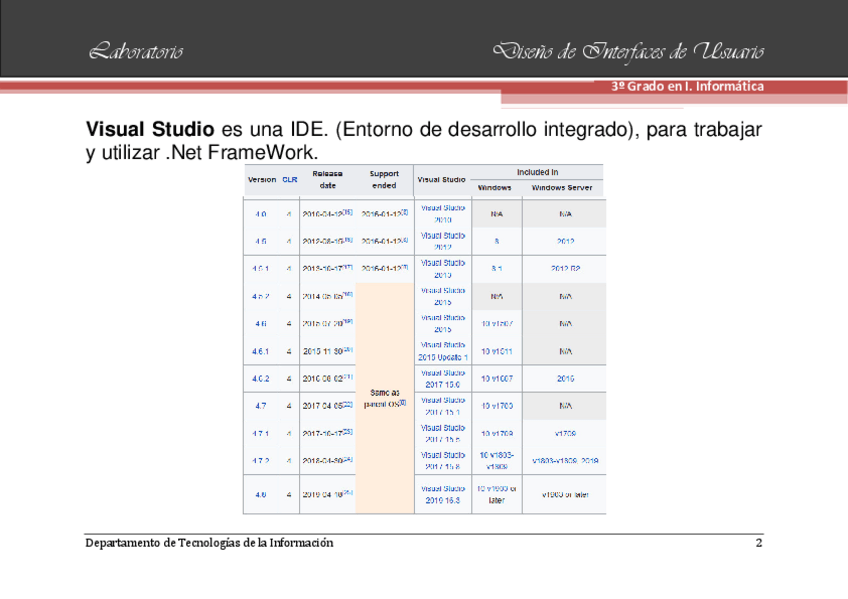Click Windows 'N/A' cell in the 4.0 row

pyautogui.click(x=496, y=214)
